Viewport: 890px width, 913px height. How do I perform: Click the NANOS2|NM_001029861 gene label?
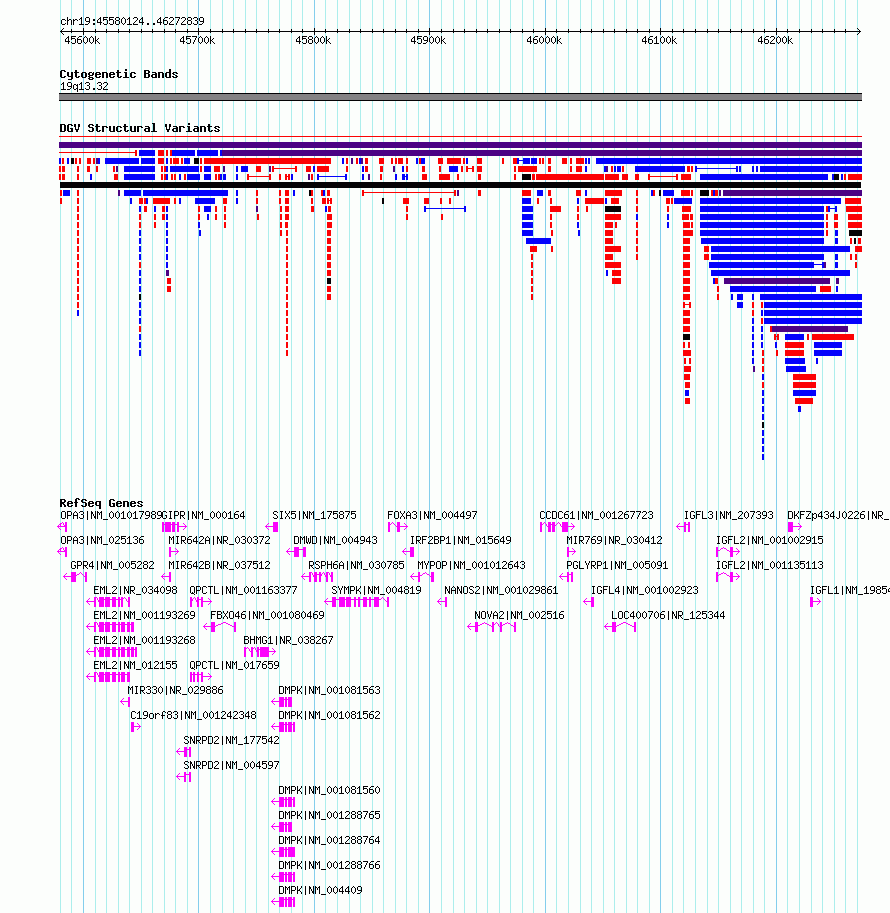point(501,590)
